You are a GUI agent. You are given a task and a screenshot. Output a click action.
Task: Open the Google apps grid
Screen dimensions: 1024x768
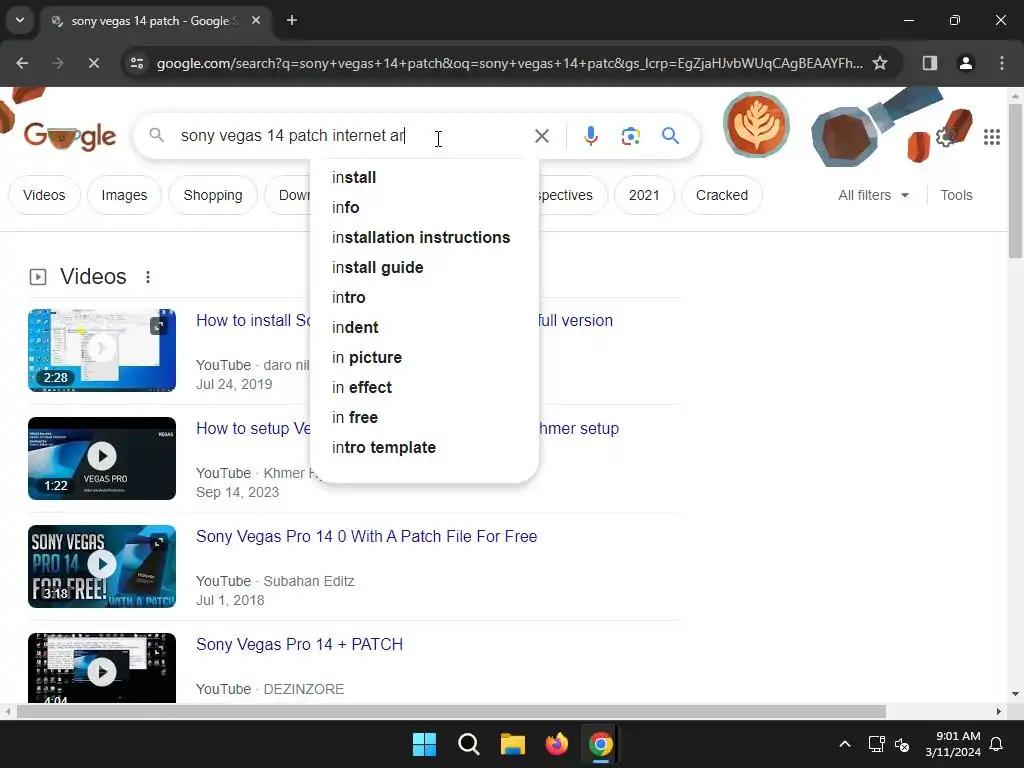(x=991, y=136)
